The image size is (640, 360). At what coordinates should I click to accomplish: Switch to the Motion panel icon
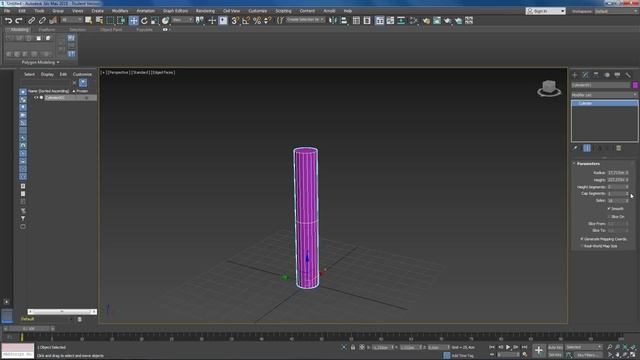(x=607, y=75)
